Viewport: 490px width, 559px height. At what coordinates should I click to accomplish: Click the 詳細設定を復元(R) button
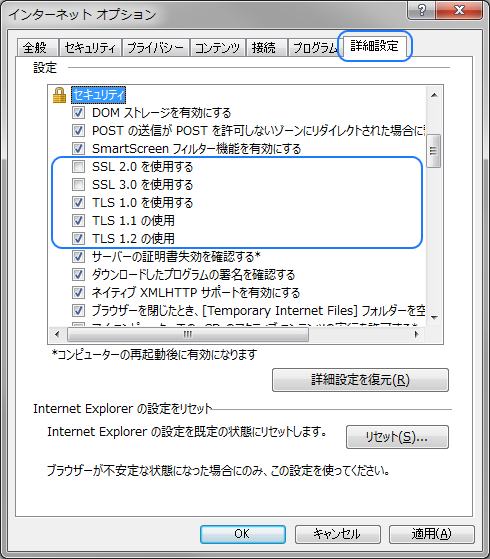tap(360, 380)
